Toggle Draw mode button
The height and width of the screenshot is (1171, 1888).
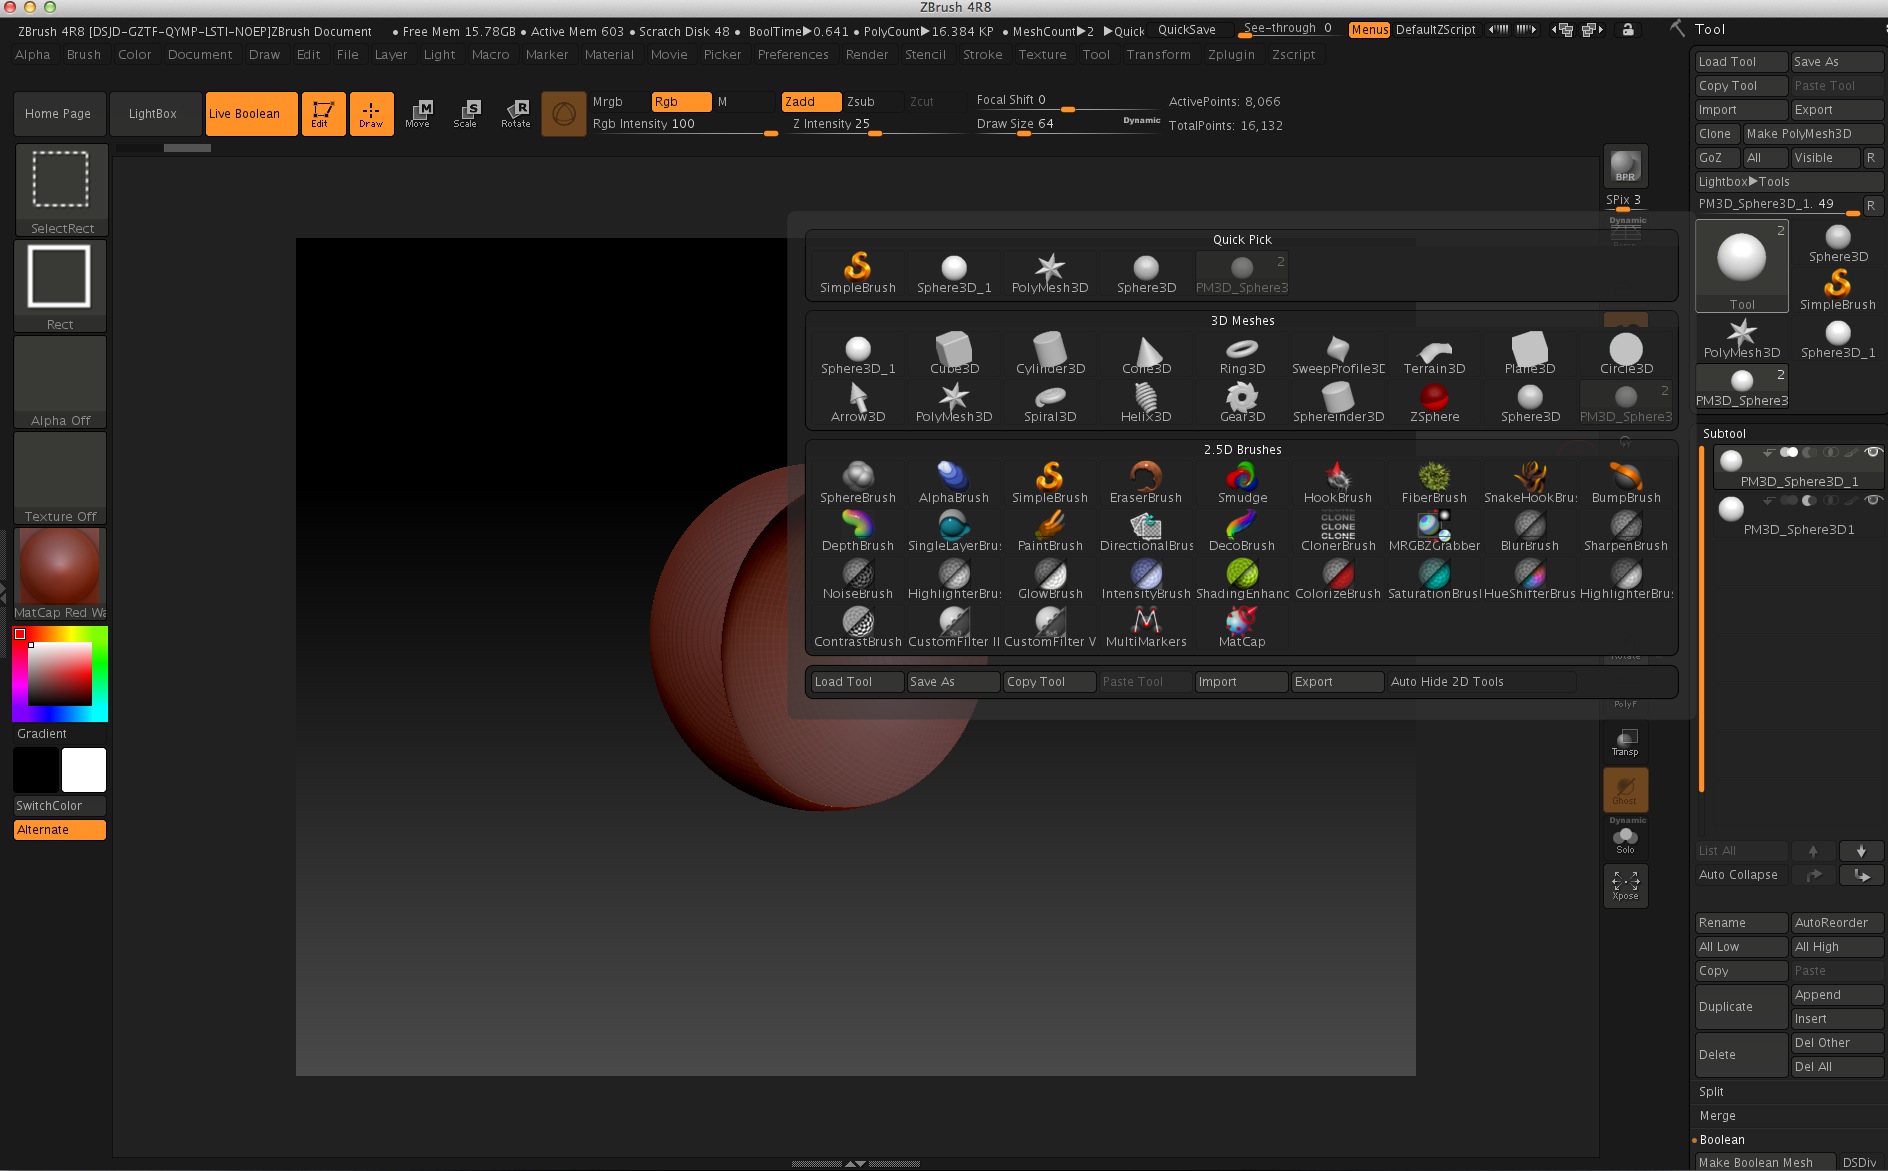click(x=371, y=113)
